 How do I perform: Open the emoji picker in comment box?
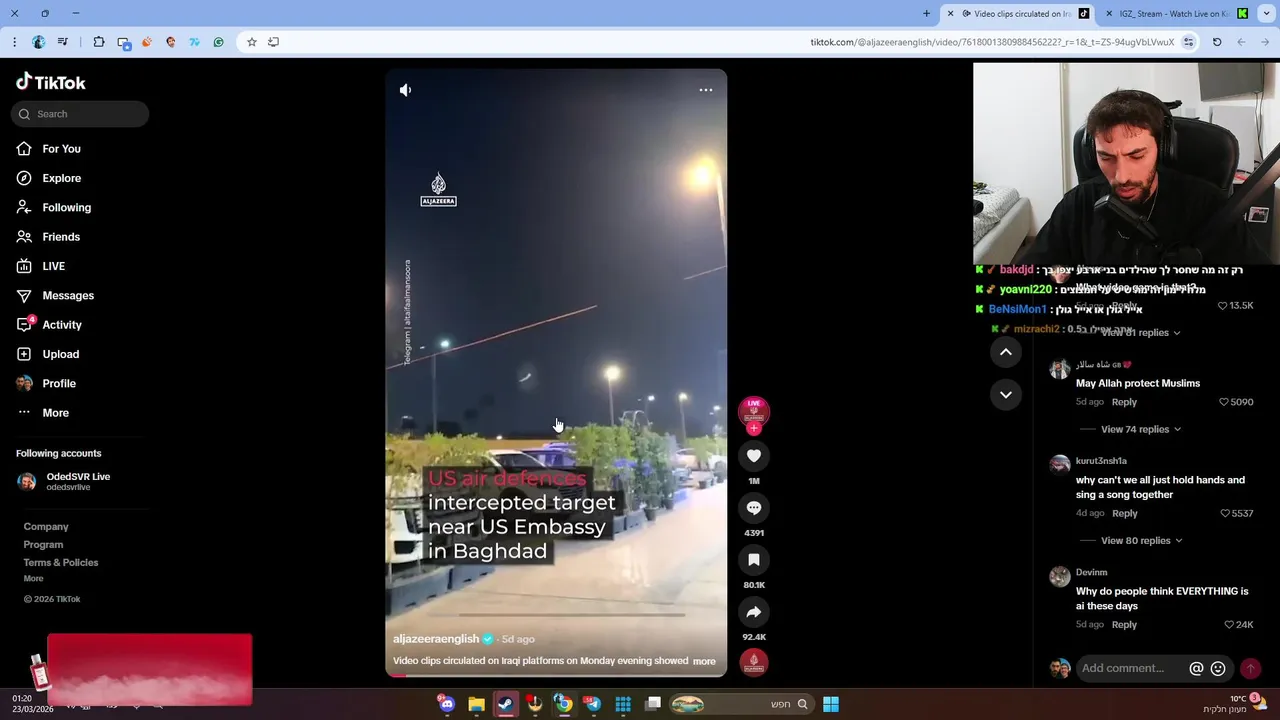point(1218,669)
